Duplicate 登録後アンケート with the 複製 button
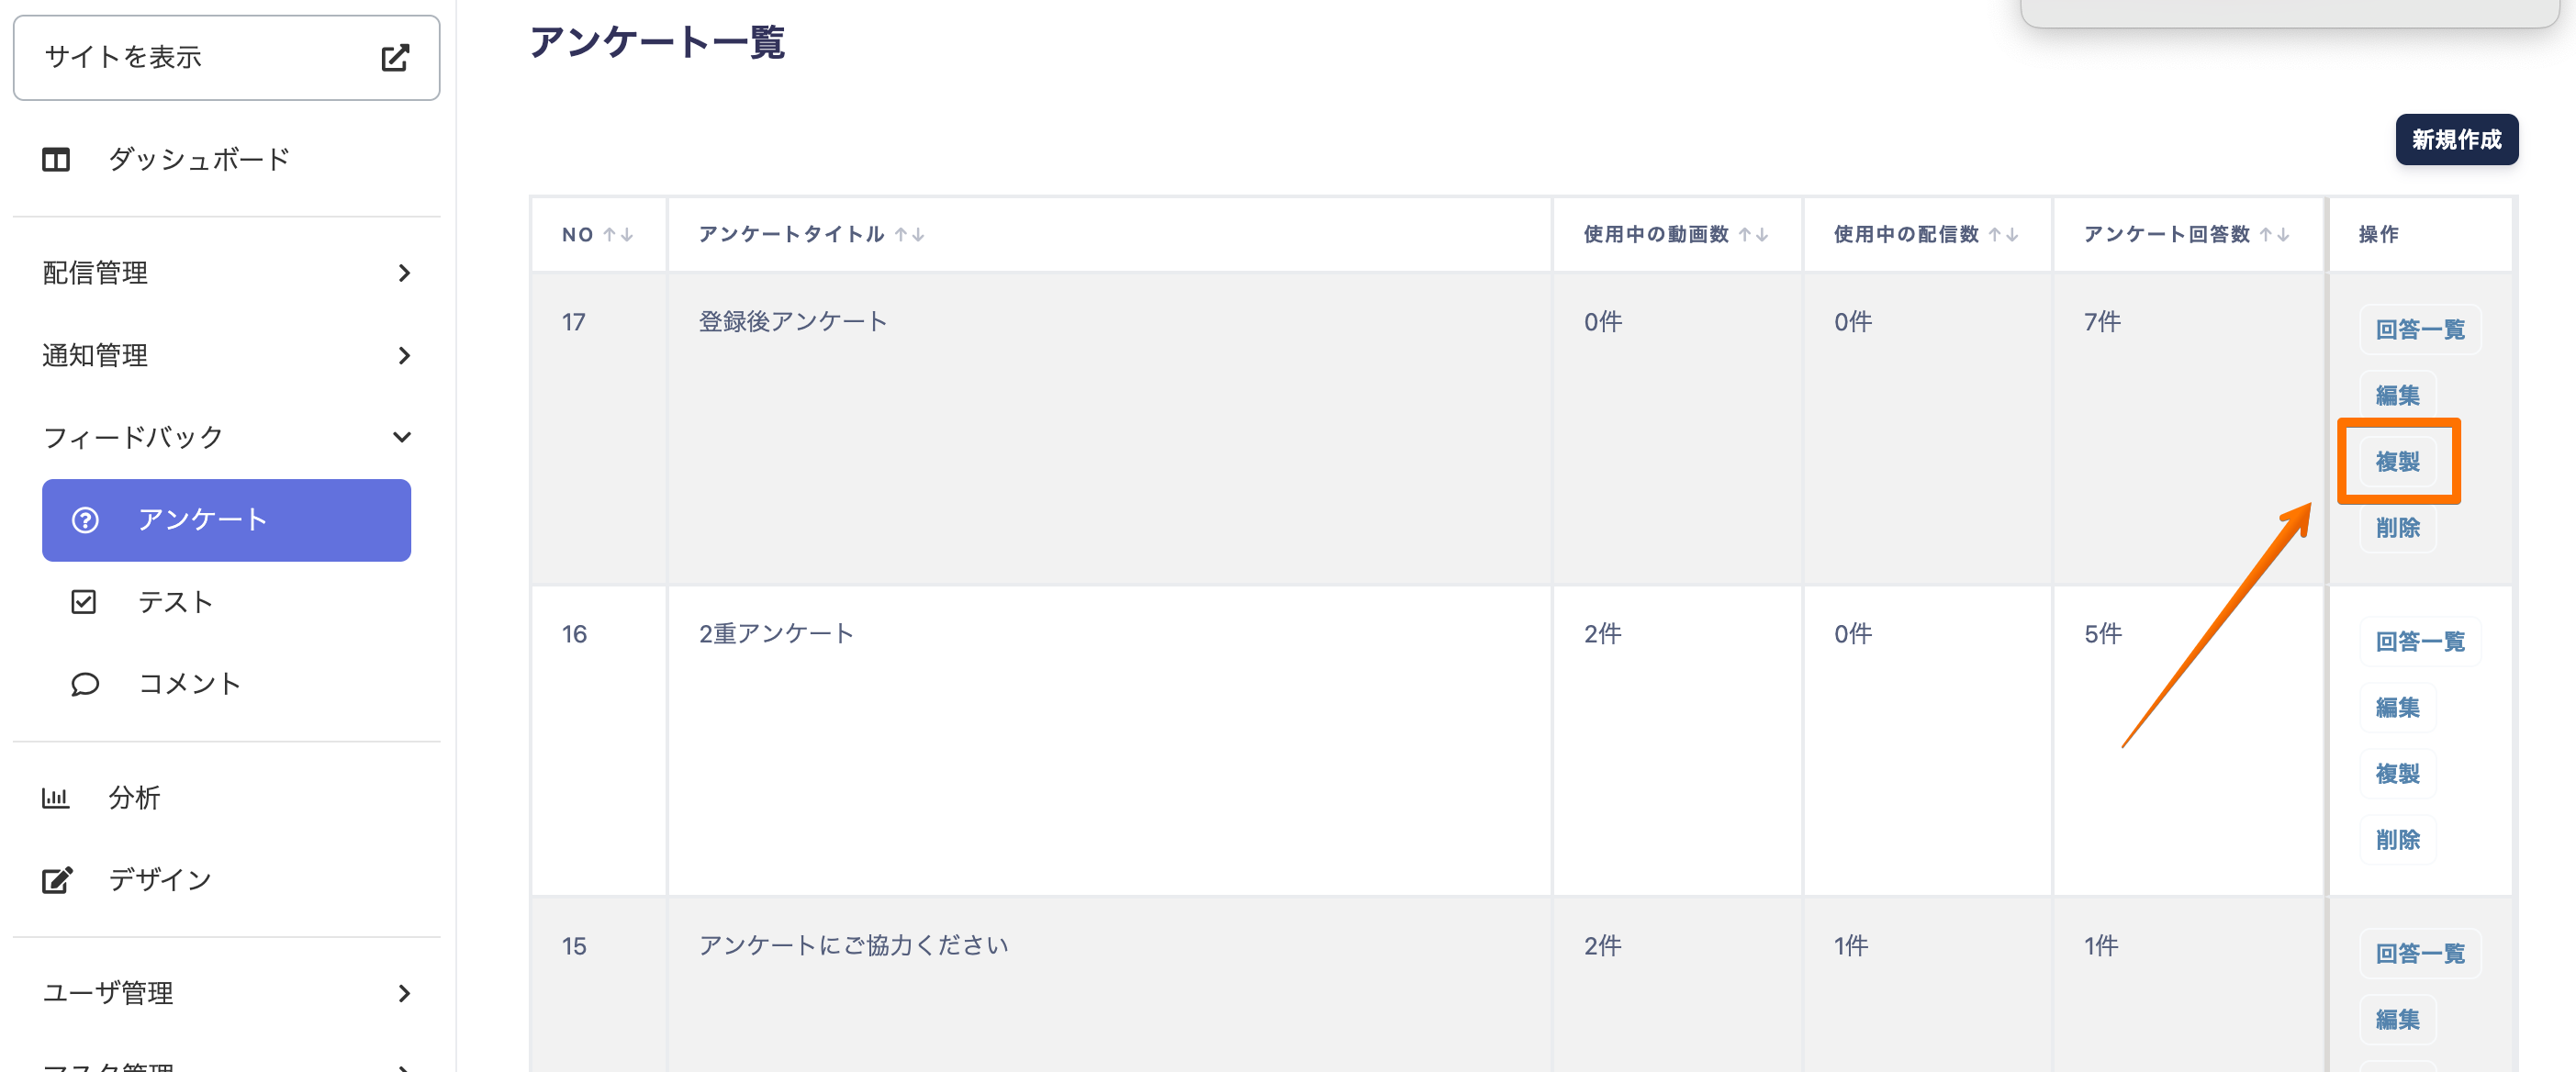The image size is (2576, 1072). [2397, 462]
